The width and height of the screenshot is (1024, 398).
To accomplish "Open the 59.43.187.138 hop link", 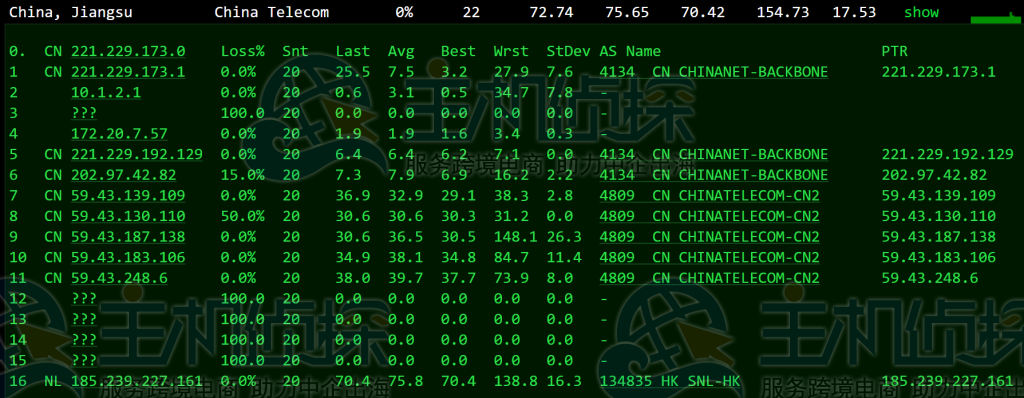I will (x=128, y=237).
